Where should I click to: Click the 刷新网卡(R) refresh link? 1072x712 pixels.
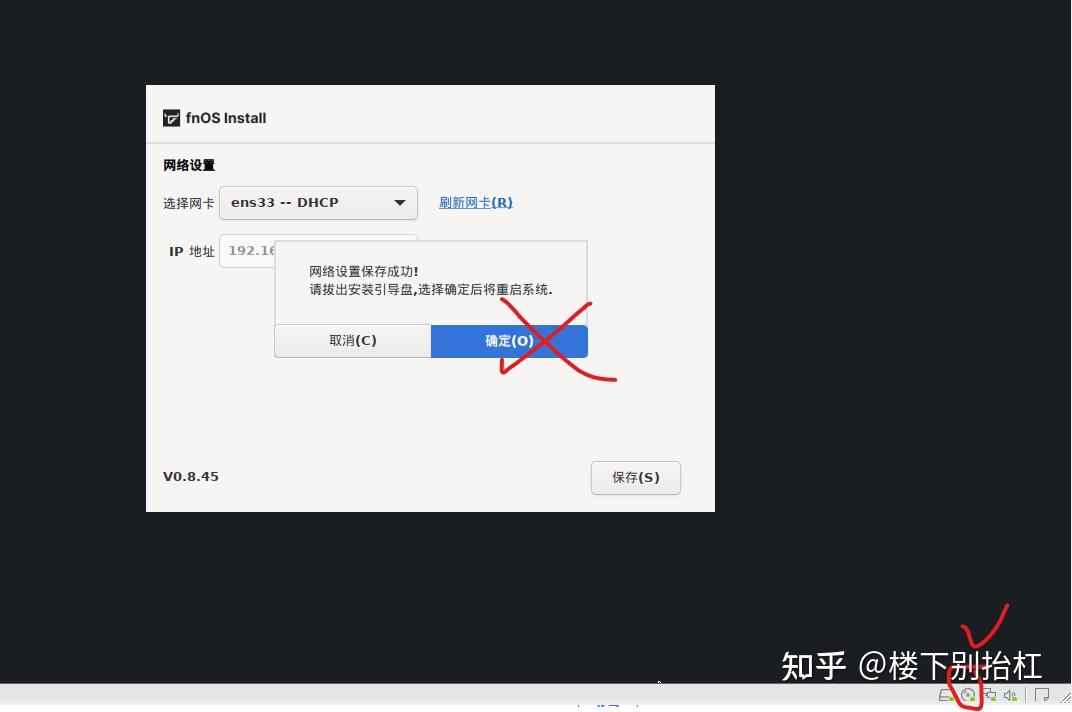pos(476,202)
